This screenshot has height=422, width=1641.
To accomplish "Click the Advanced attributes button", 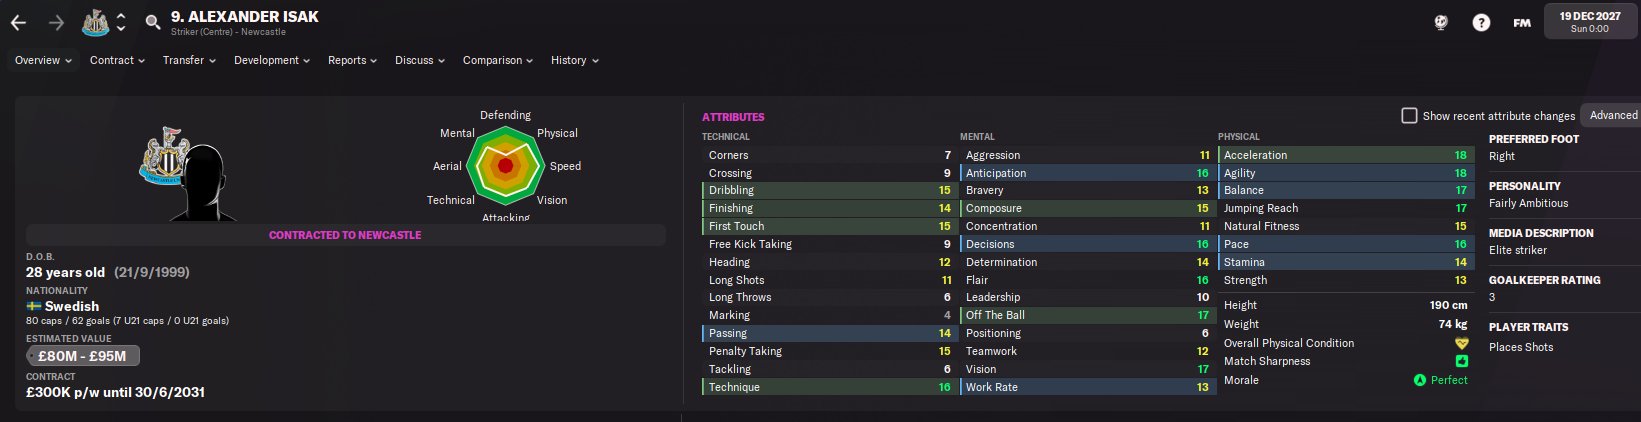I will (x=1612, y=115).
